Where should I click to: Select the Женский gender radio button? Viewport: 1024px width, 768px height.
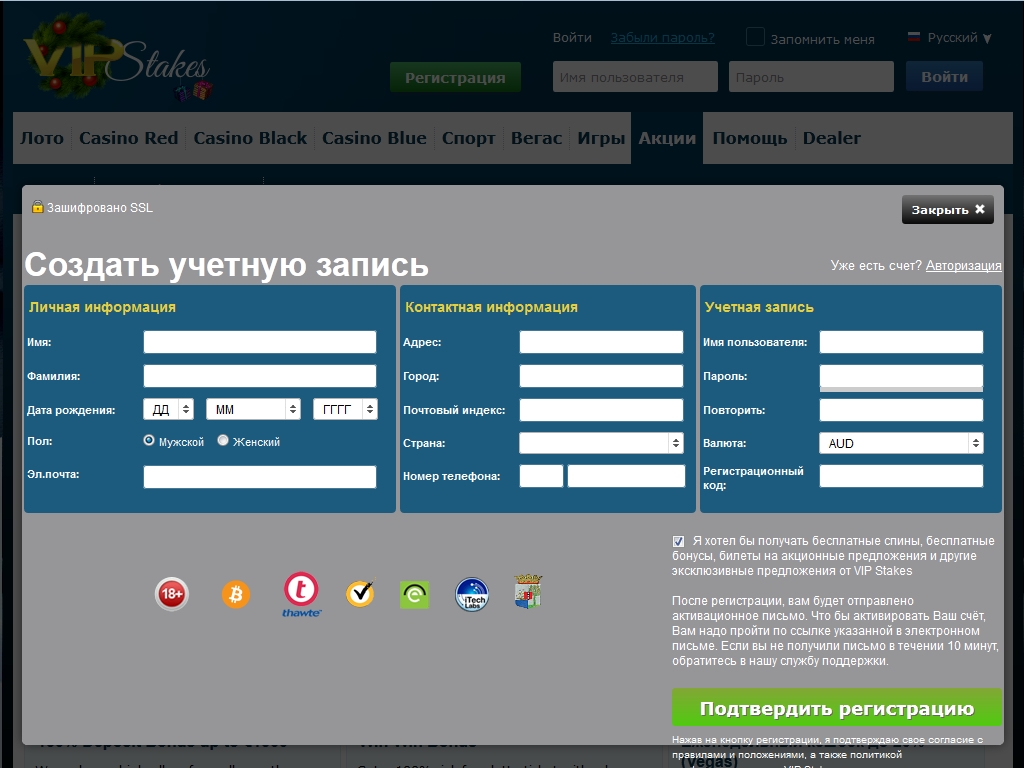(x=223, y=440)
